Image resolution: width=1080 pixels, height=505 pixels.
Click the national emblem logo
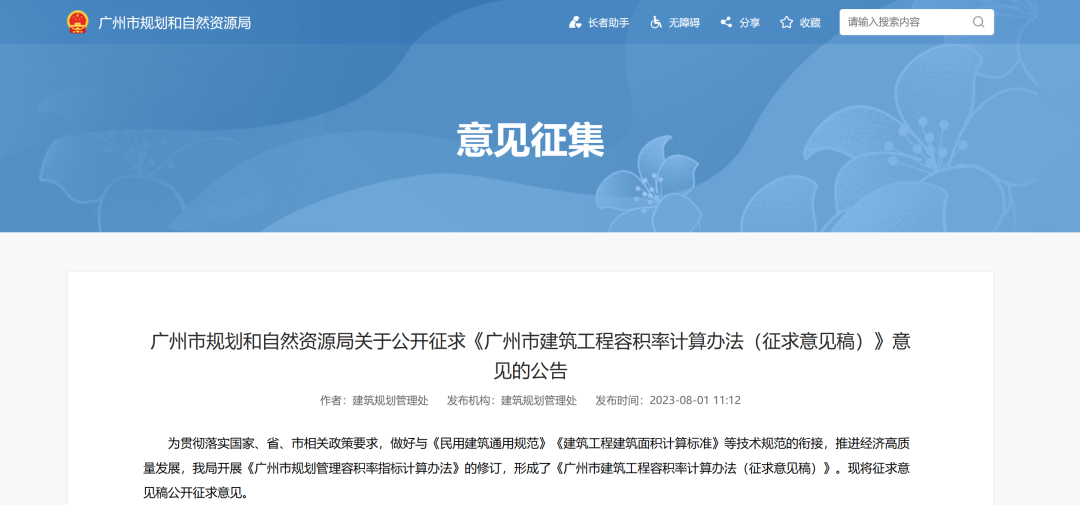click(x=78, y=22)
